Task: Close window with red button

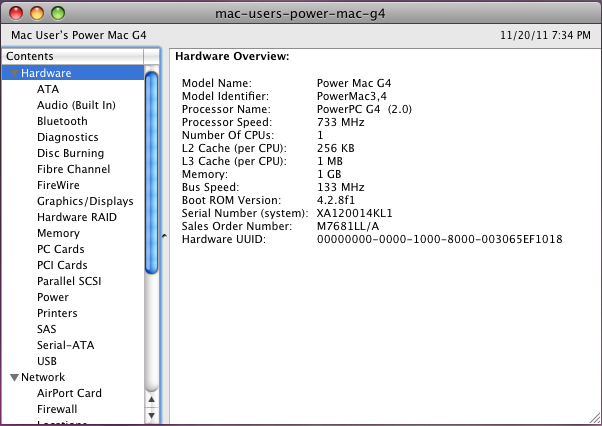Action: point(16,13)
